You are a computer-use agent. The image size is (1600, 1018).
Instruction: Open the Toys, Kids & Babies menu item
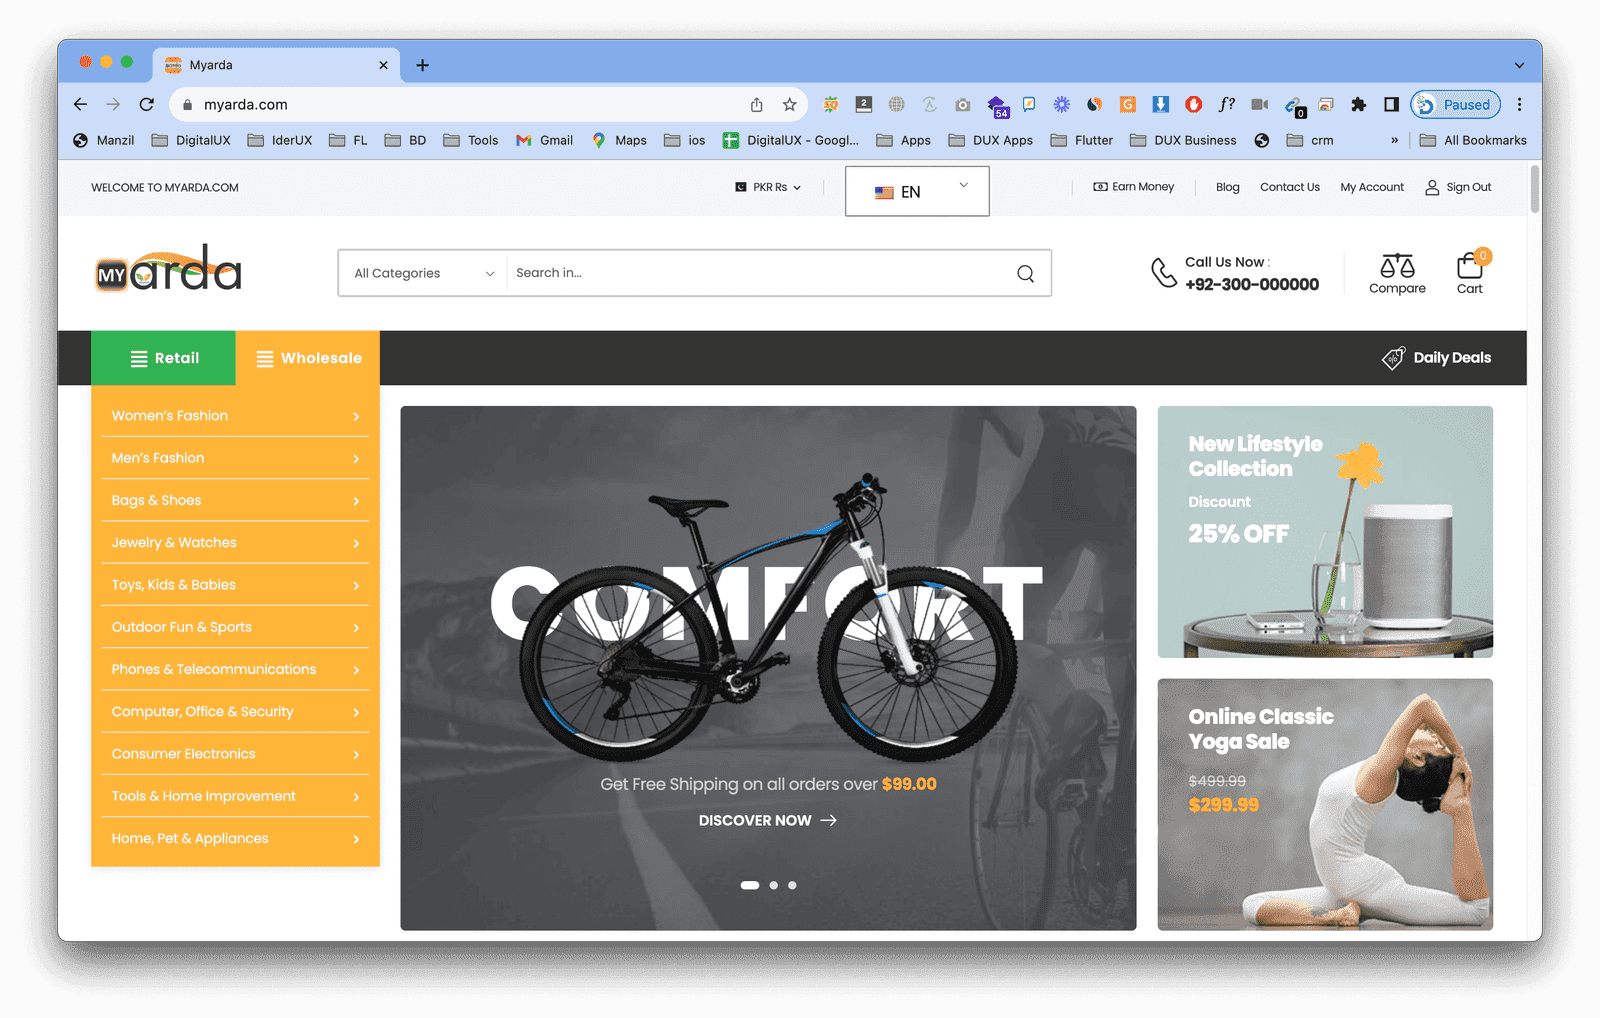coord(235,585)
